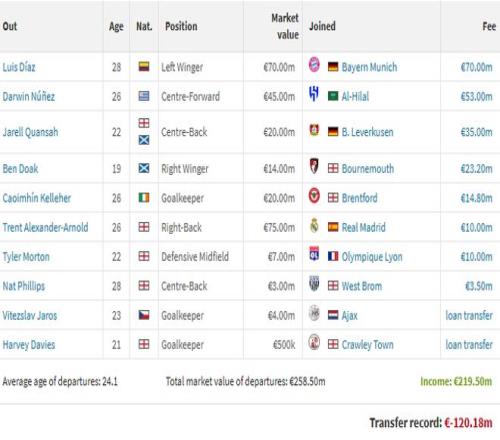
Task: Click the Fee column header
Action: point(489,26)
